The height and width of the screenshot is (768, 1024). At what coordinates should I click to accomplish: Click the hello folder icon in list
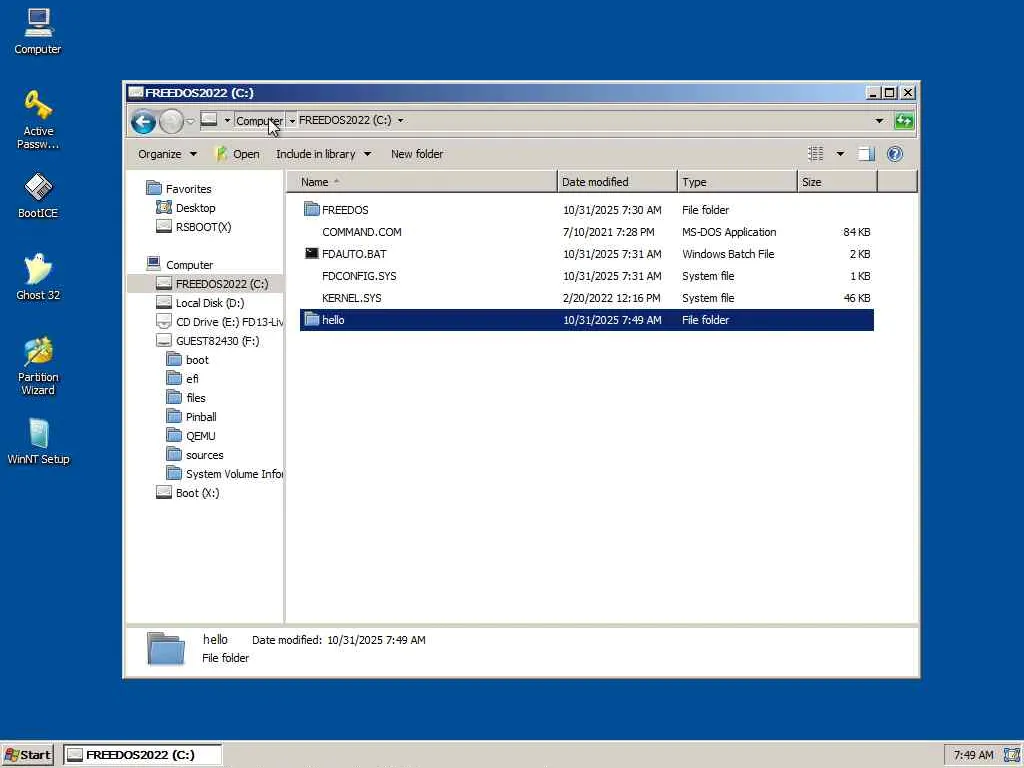(312, 319)
